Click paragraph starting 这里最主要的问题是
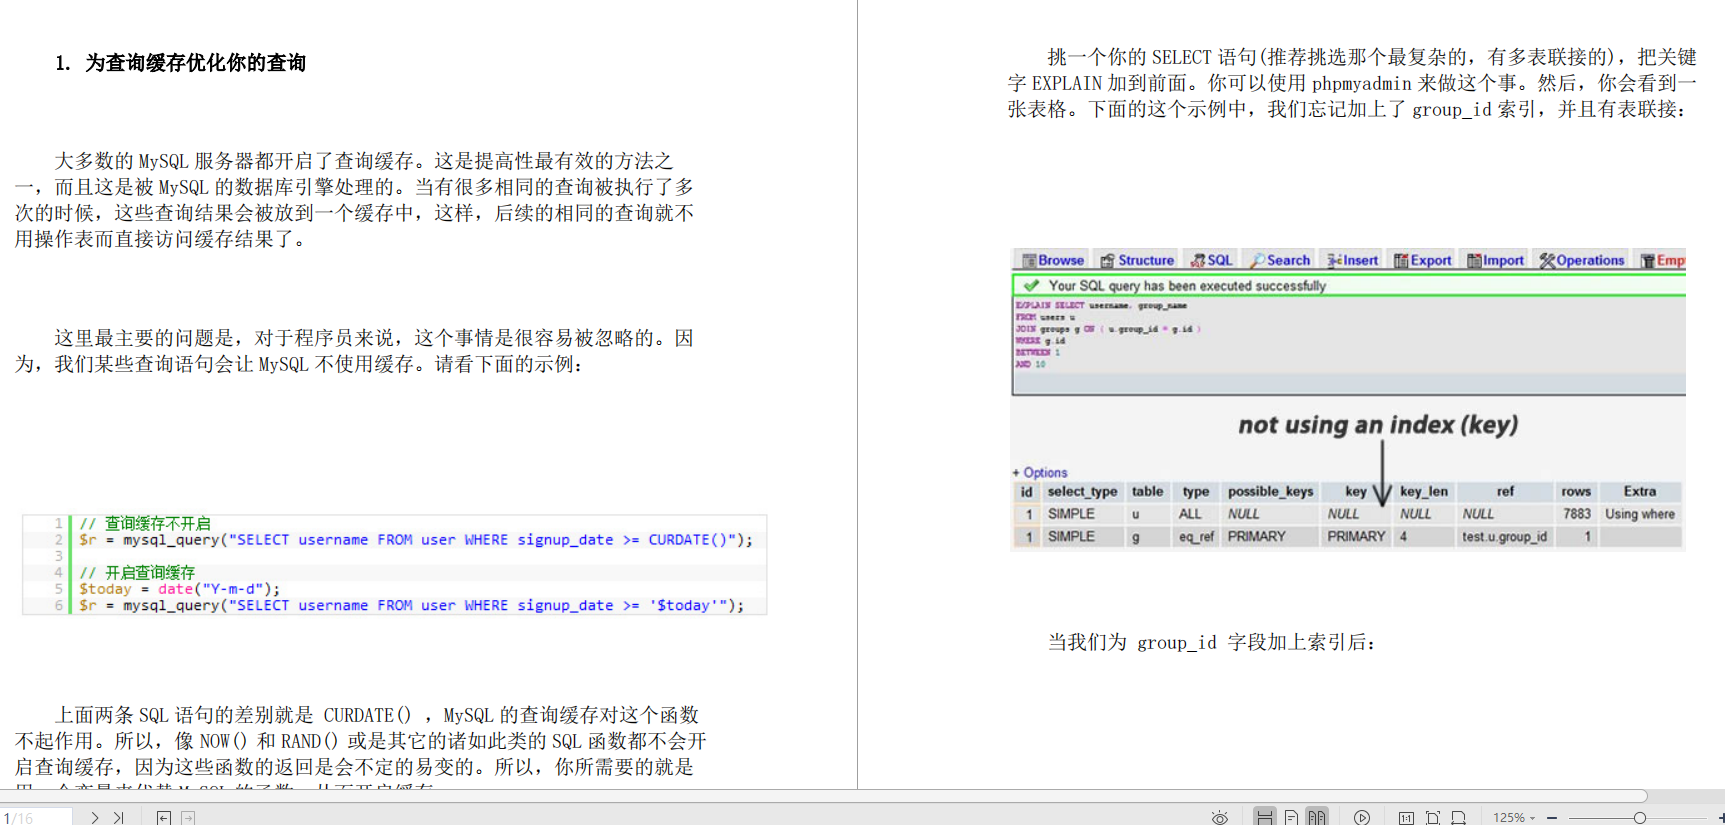The height and width of the screenshot is (825, 1725). 354,351
